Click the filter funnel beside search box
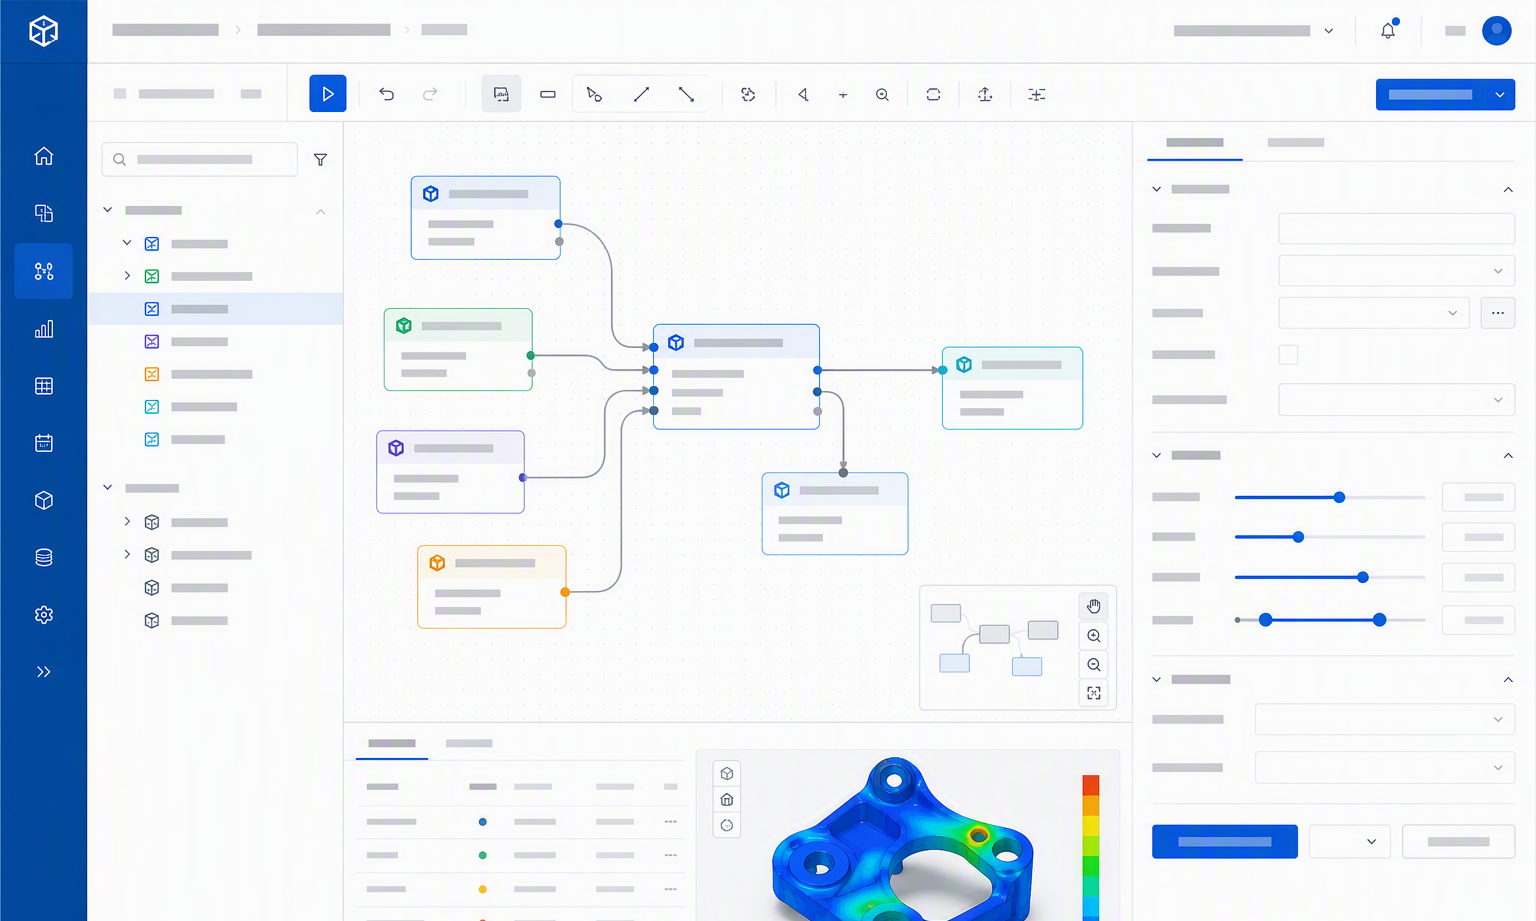This screenshot has height=921, width=1536. pyautogui.click(x=320, y=160)
